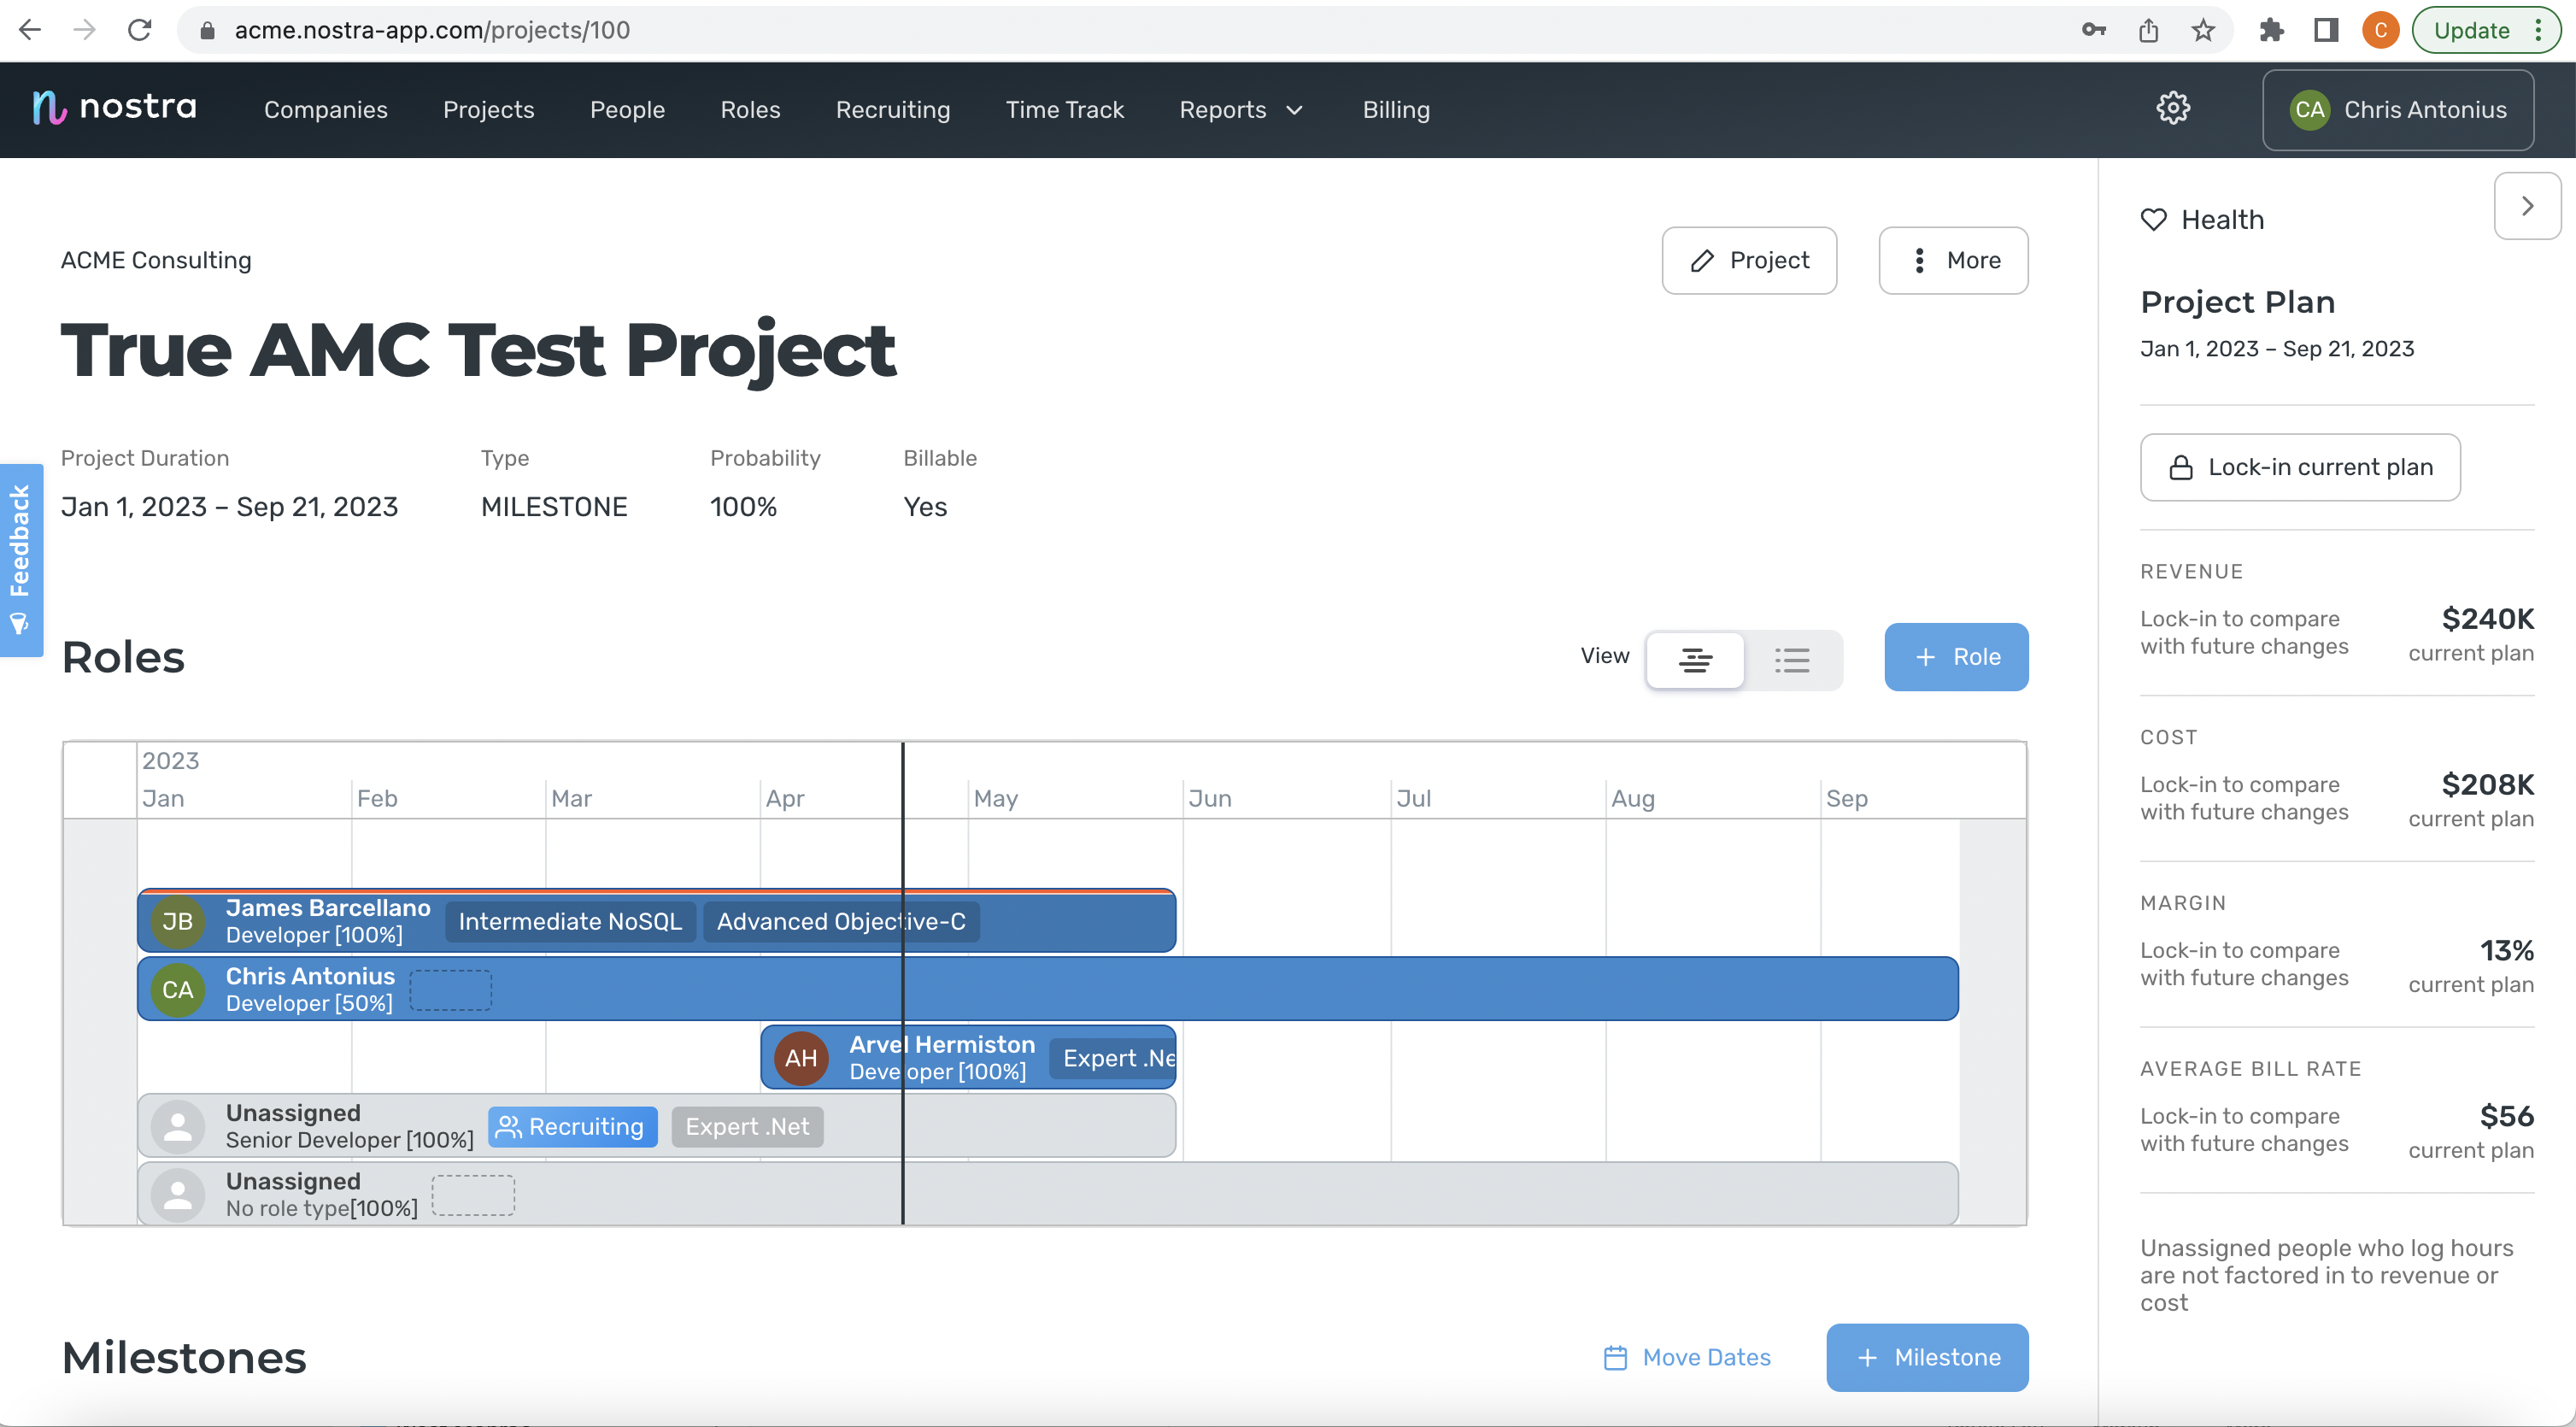
Task: Open the Recruiting menu item
Action: point(892,110)
